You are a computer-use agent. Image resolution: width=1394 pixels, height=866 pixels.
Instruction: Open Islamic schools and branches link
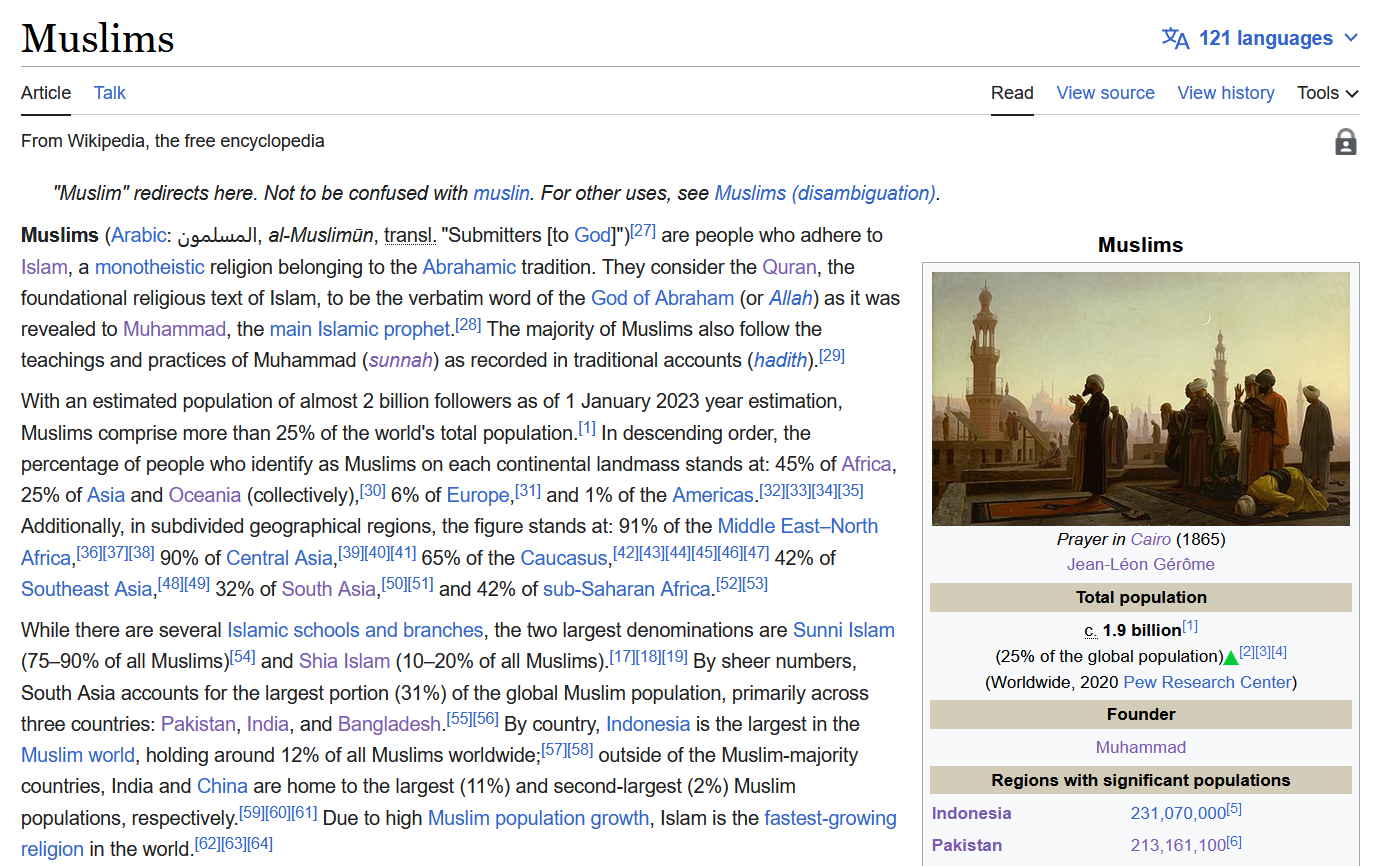pyautogui.click(x=355, y=630)
